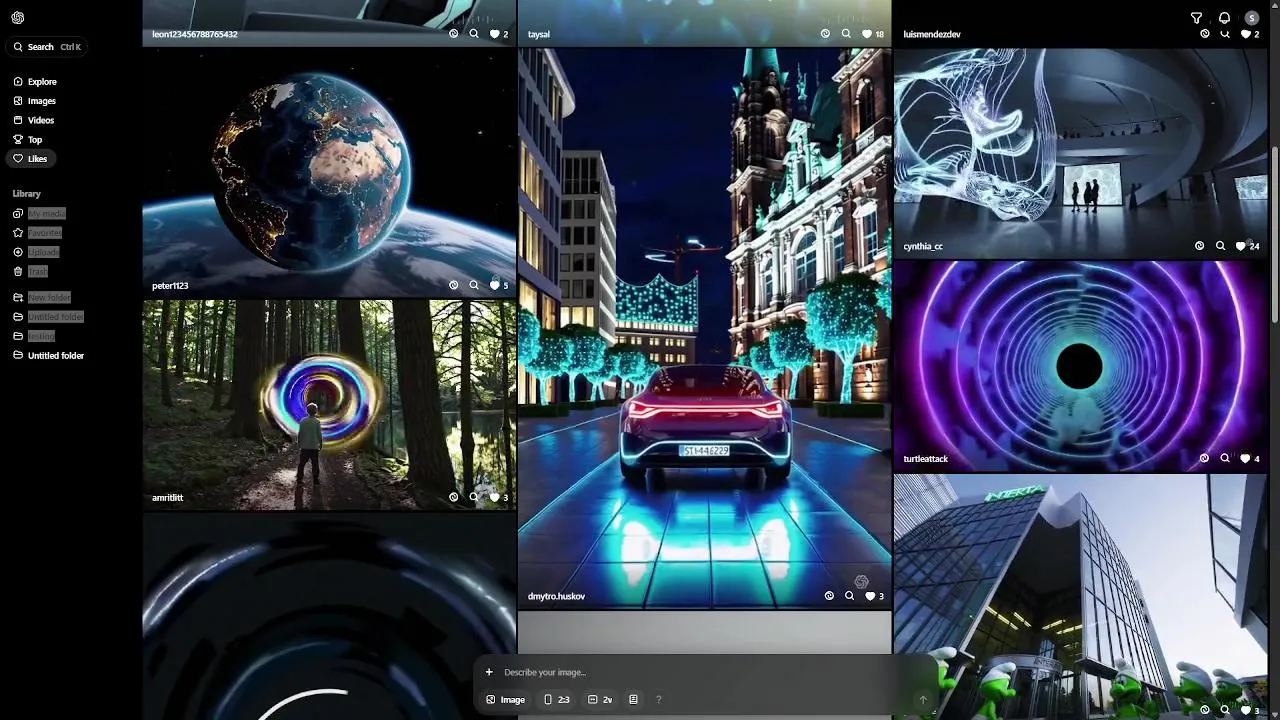Open dmytro.huskov's profile link
1280x720 pixels.
556,597
